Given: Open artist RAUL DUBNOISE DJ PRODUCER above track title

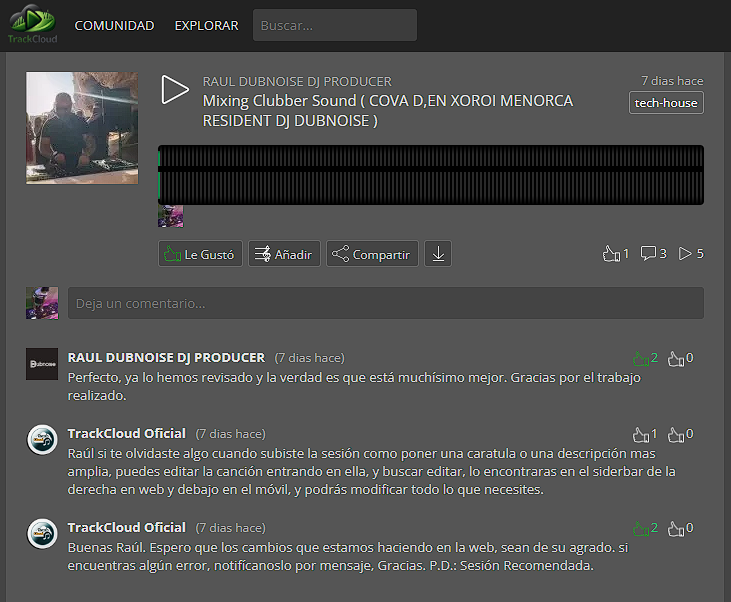Looking at the screenshot, I should [297, 82].
